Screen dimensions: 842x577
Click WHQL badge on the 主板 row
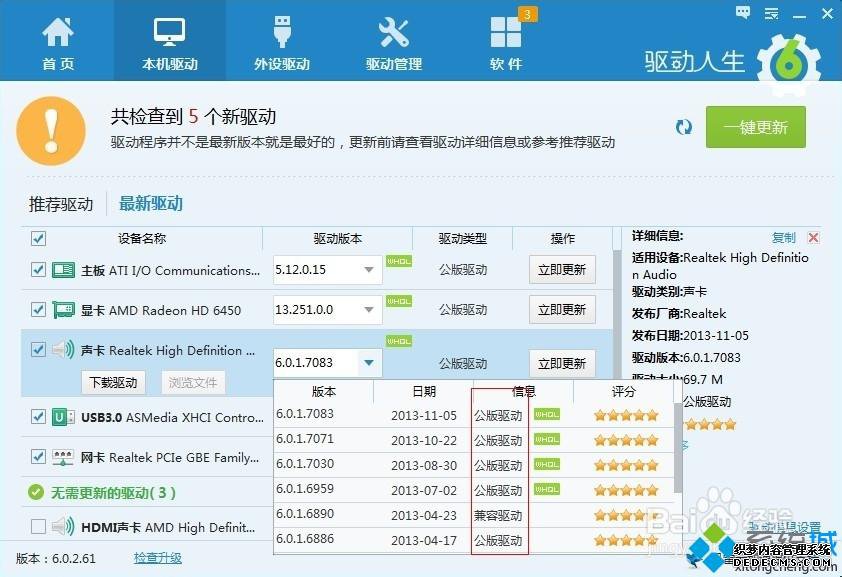pos(399,261)
